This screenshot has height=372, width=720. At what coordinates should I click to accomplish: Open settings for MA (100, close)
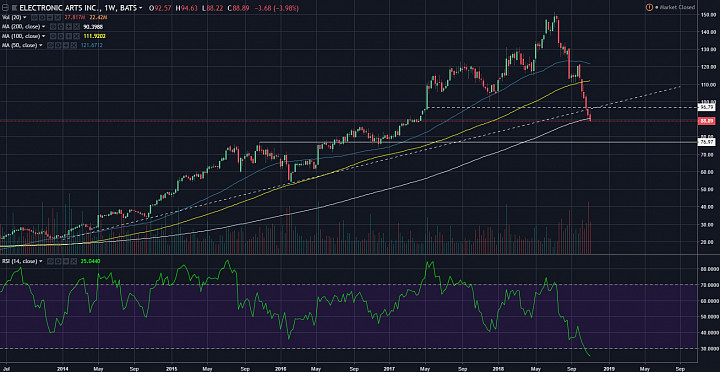[x=61, y=36]
